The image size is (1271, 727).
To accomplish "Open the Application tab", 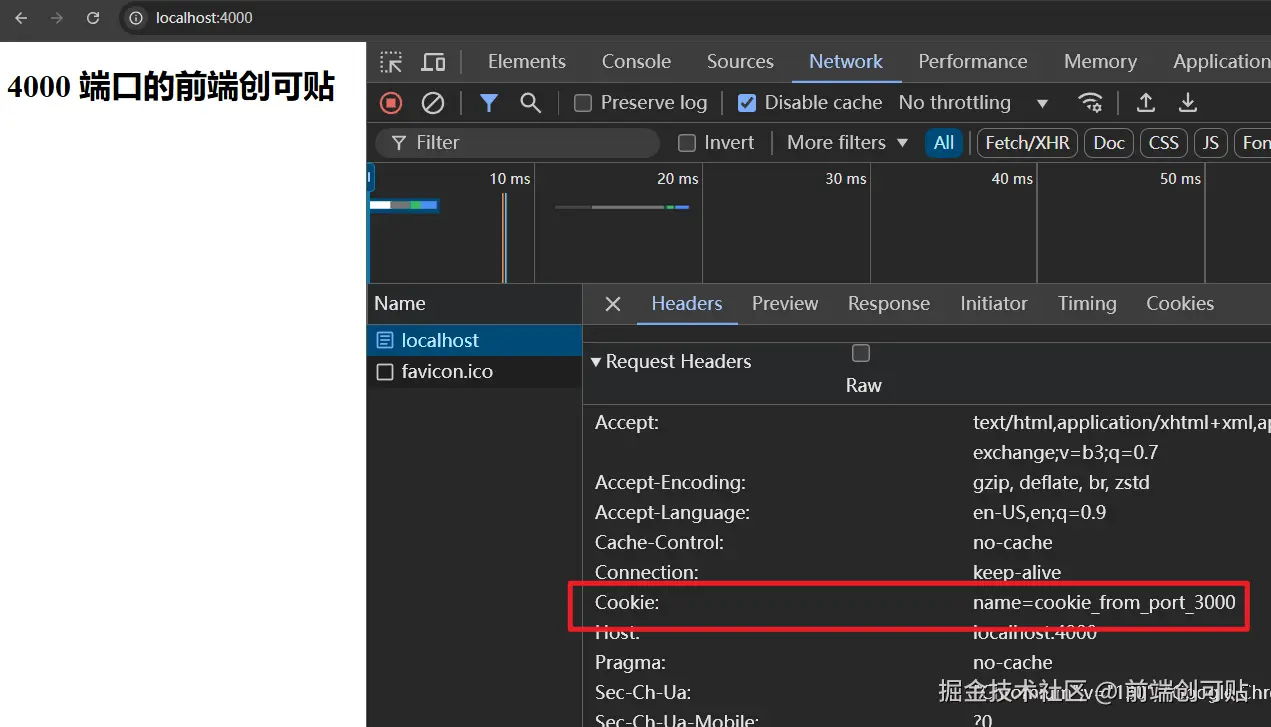I will click(x=1220, y=62).
